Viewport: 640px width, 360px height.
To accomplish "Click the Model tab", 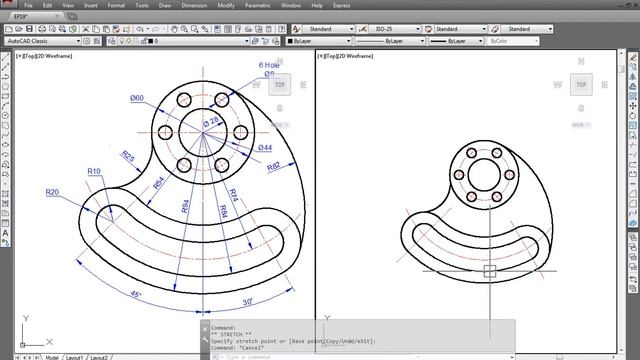I will click(x=52, y=358).
